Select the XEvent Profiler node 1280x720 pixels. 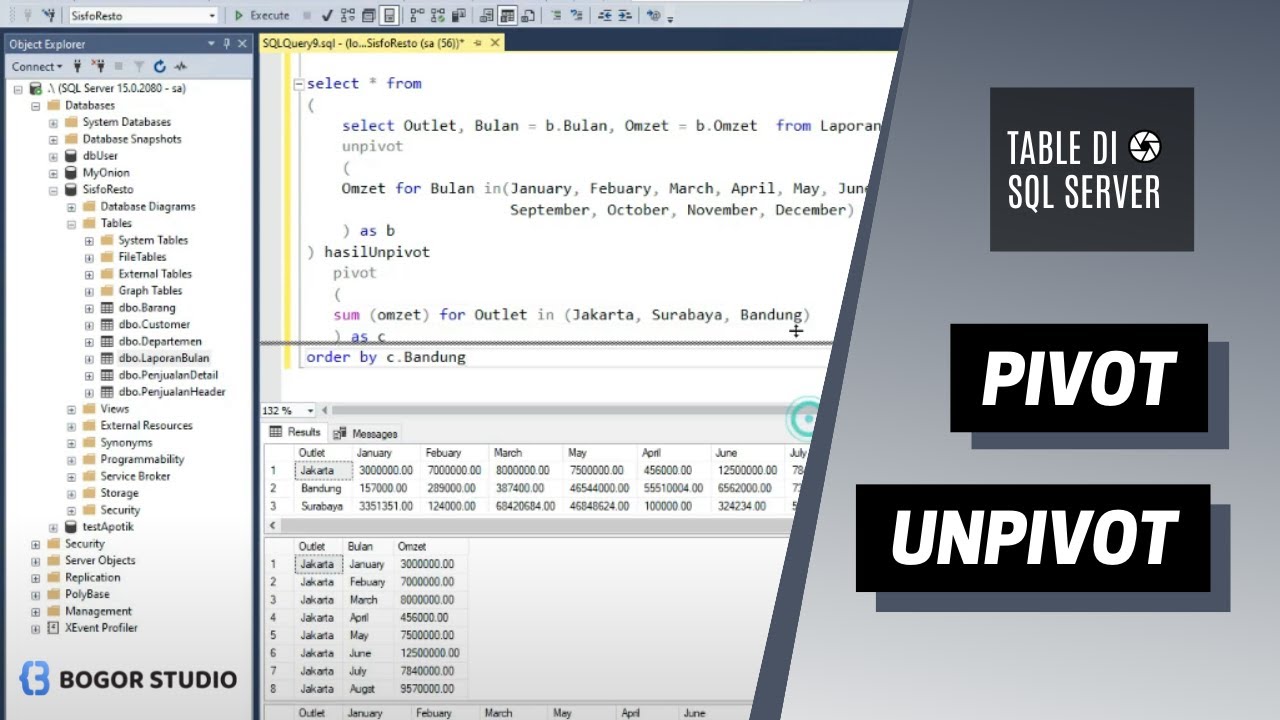point(101,628)
